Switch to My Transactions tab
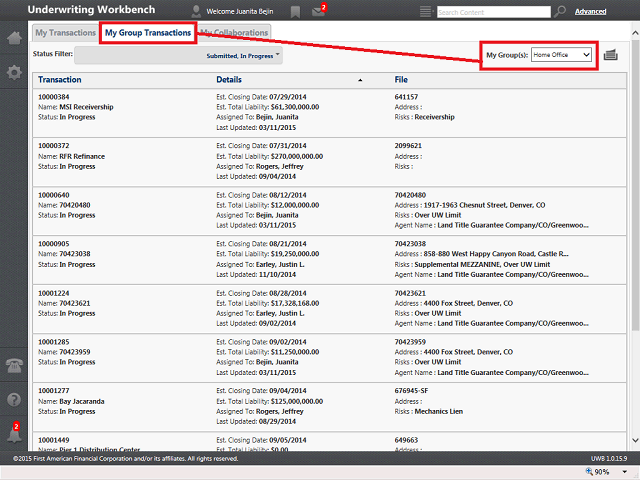The width and height of the screenshot is (640, 480). coord(65,33)
